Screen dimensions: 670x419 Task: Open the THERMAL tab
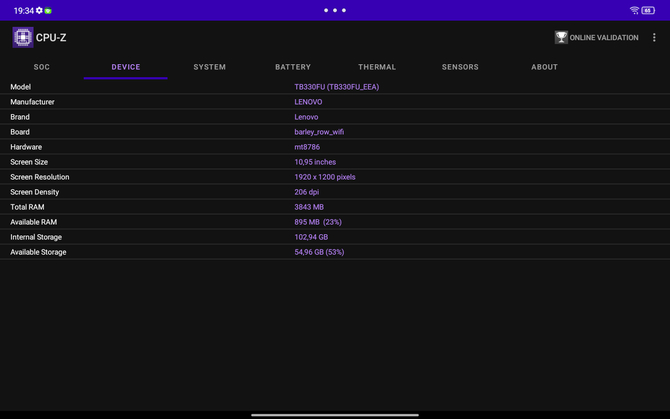[x=377, y=67]
